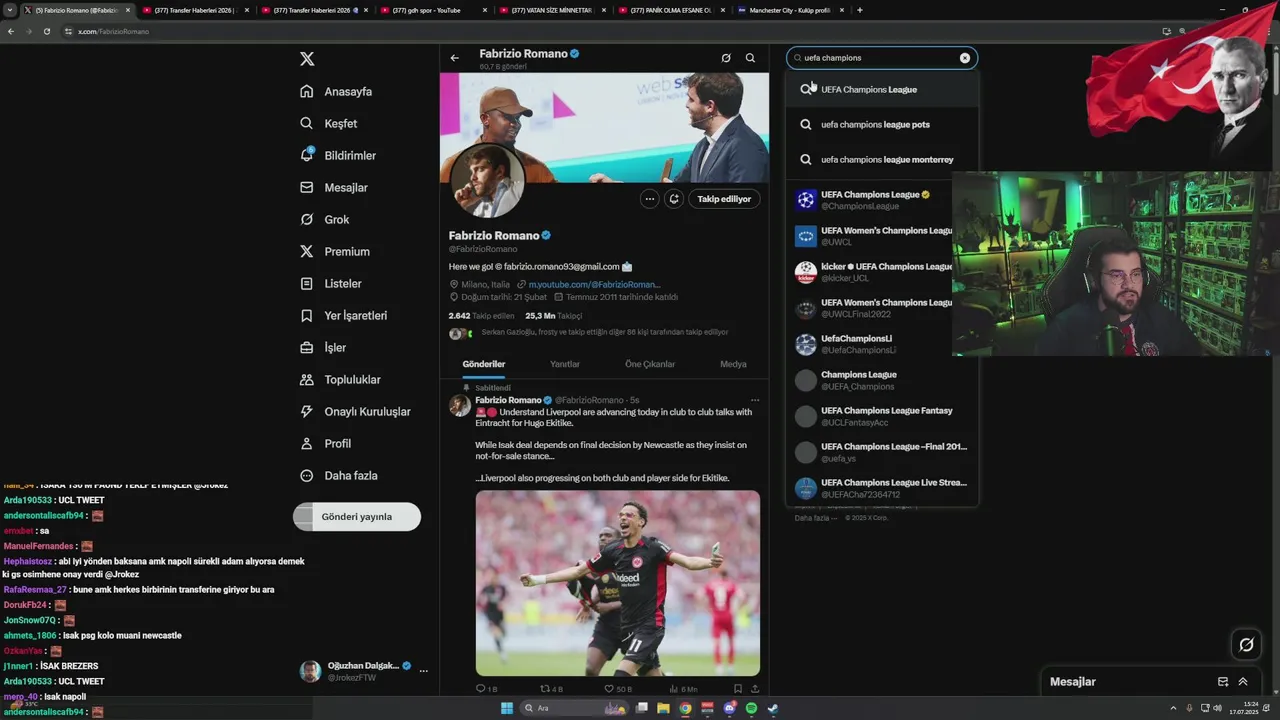The width and height of the screenshot is (1280, 720).
Task: Open the m.youtube.com/@FabrizioRoman link
Action: (594, 284)
